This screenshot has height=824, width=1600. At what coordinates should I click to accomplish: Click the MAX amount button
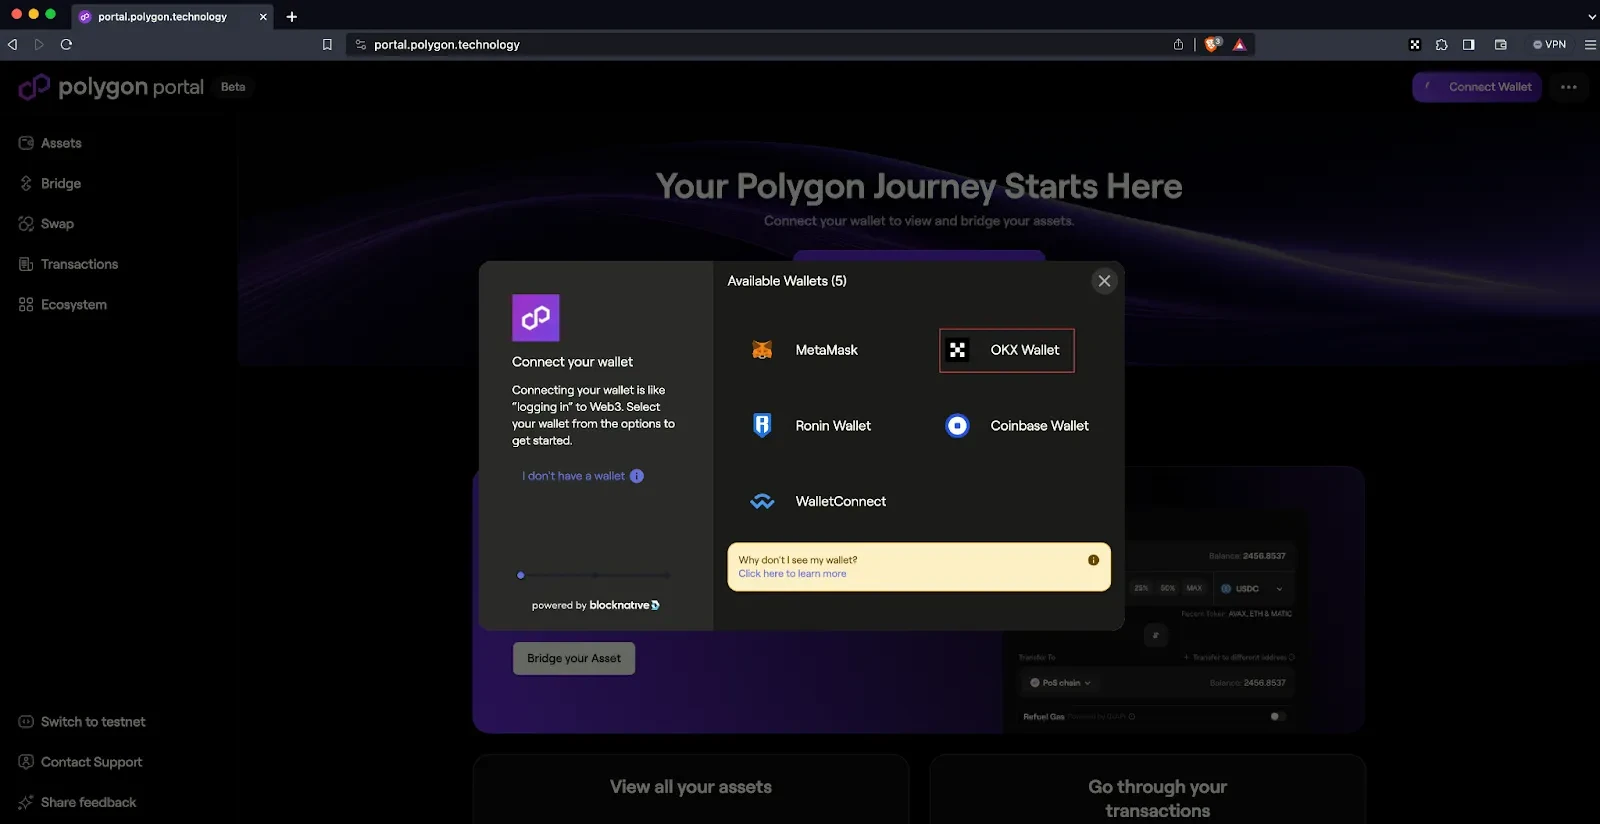1194,588
